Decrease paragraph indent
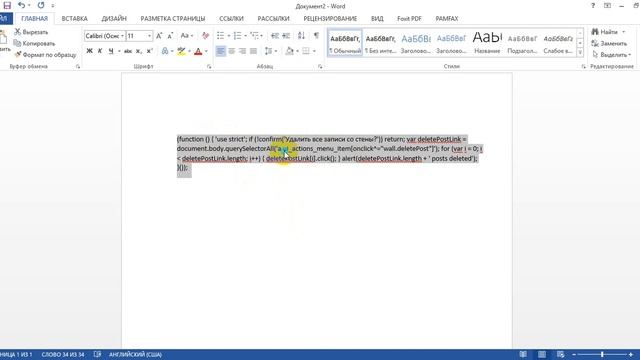The height and width of the screenshot is (360, 640). pyautogui.click(x=275, y=36)
